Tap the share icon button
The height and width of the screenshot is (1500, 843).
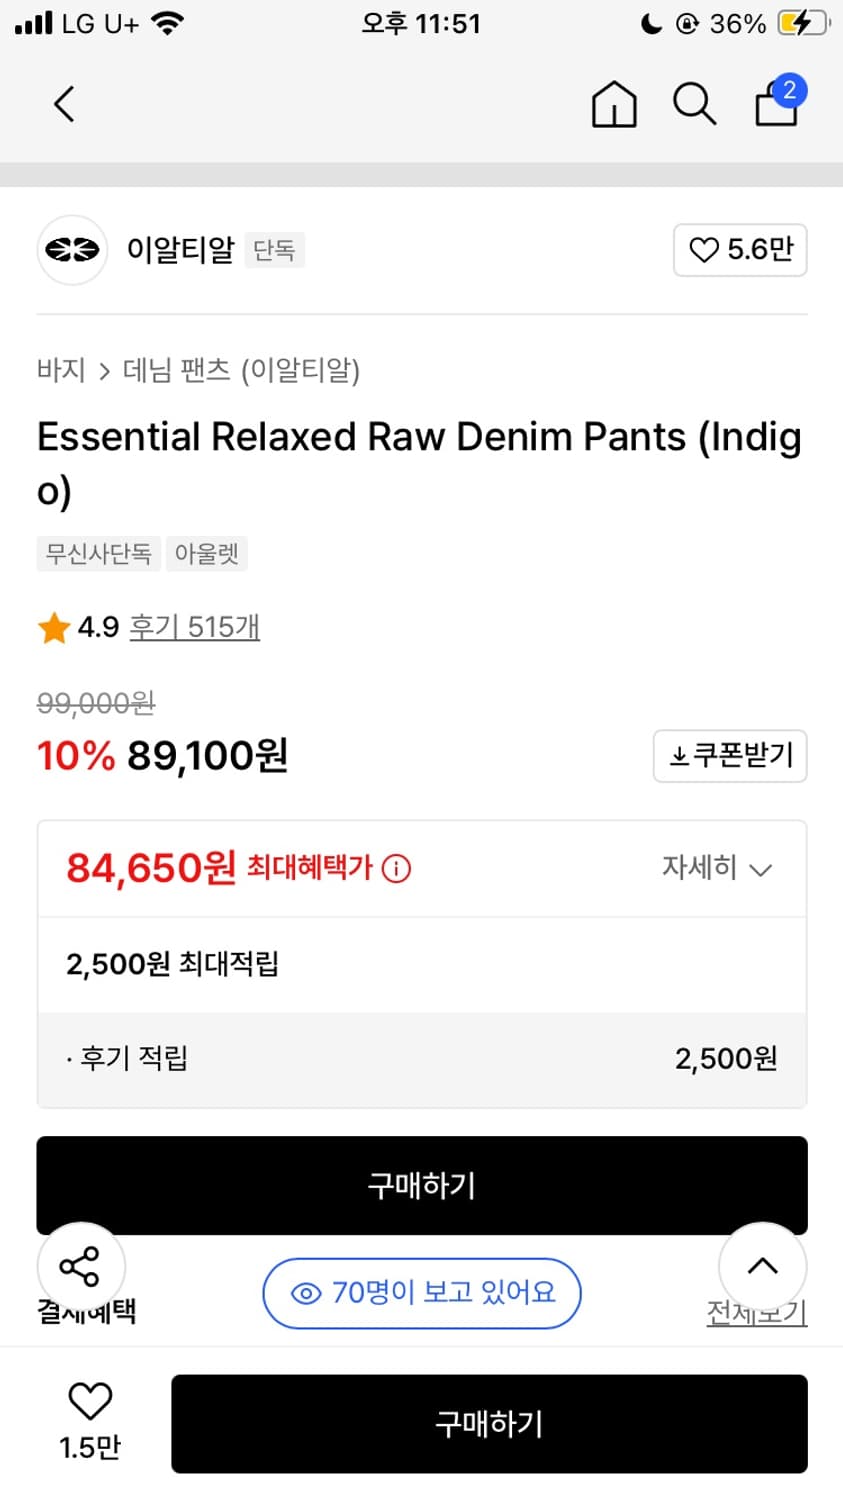(81, 1267)
